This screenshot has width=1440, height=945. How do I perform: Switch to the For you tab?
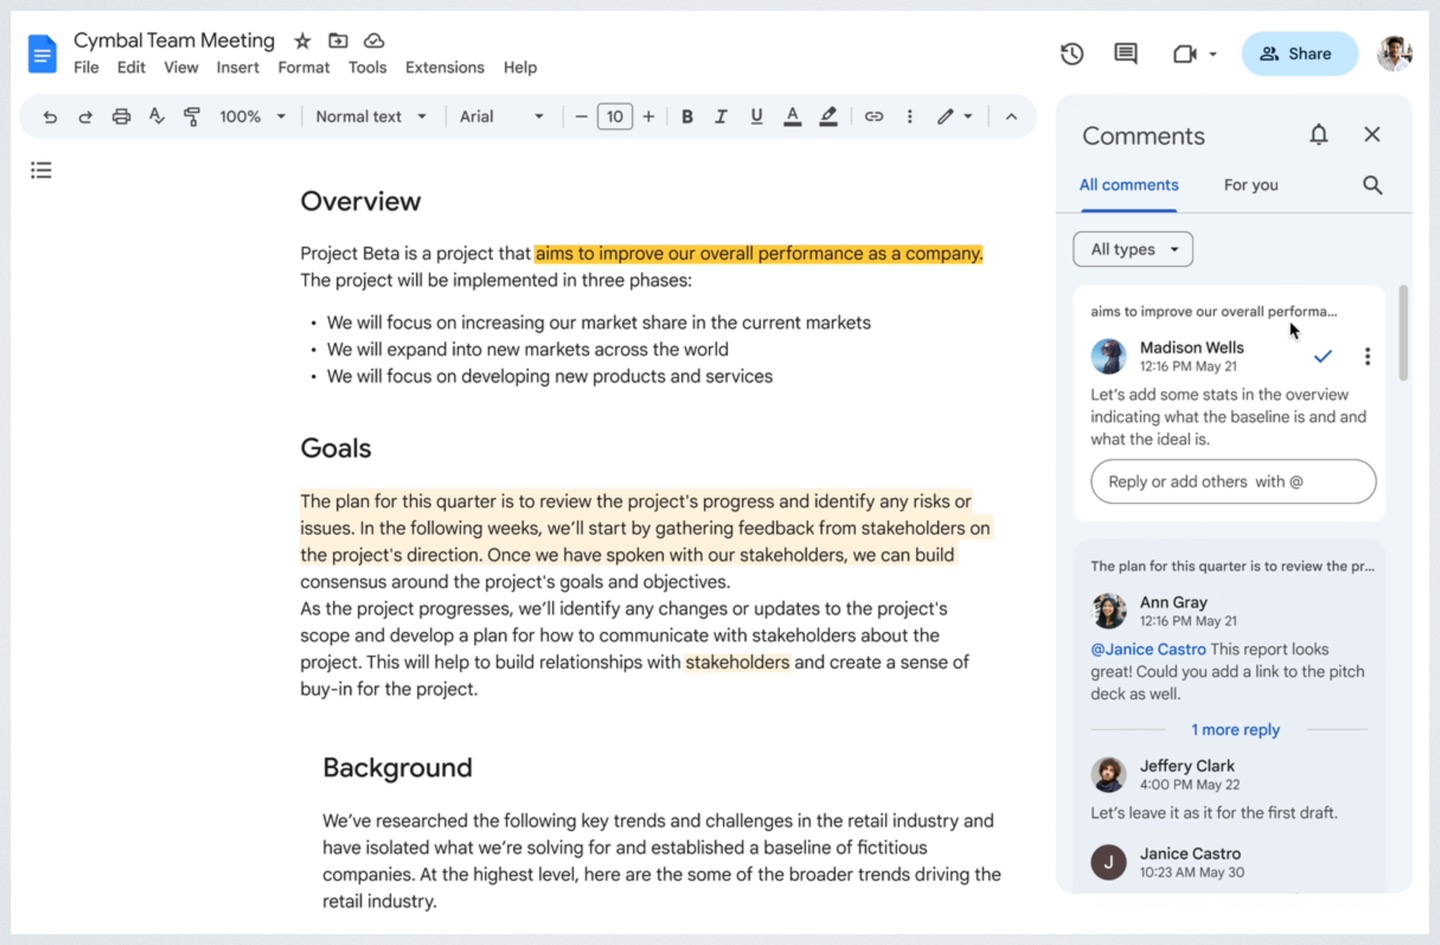tap(1250, 185)
